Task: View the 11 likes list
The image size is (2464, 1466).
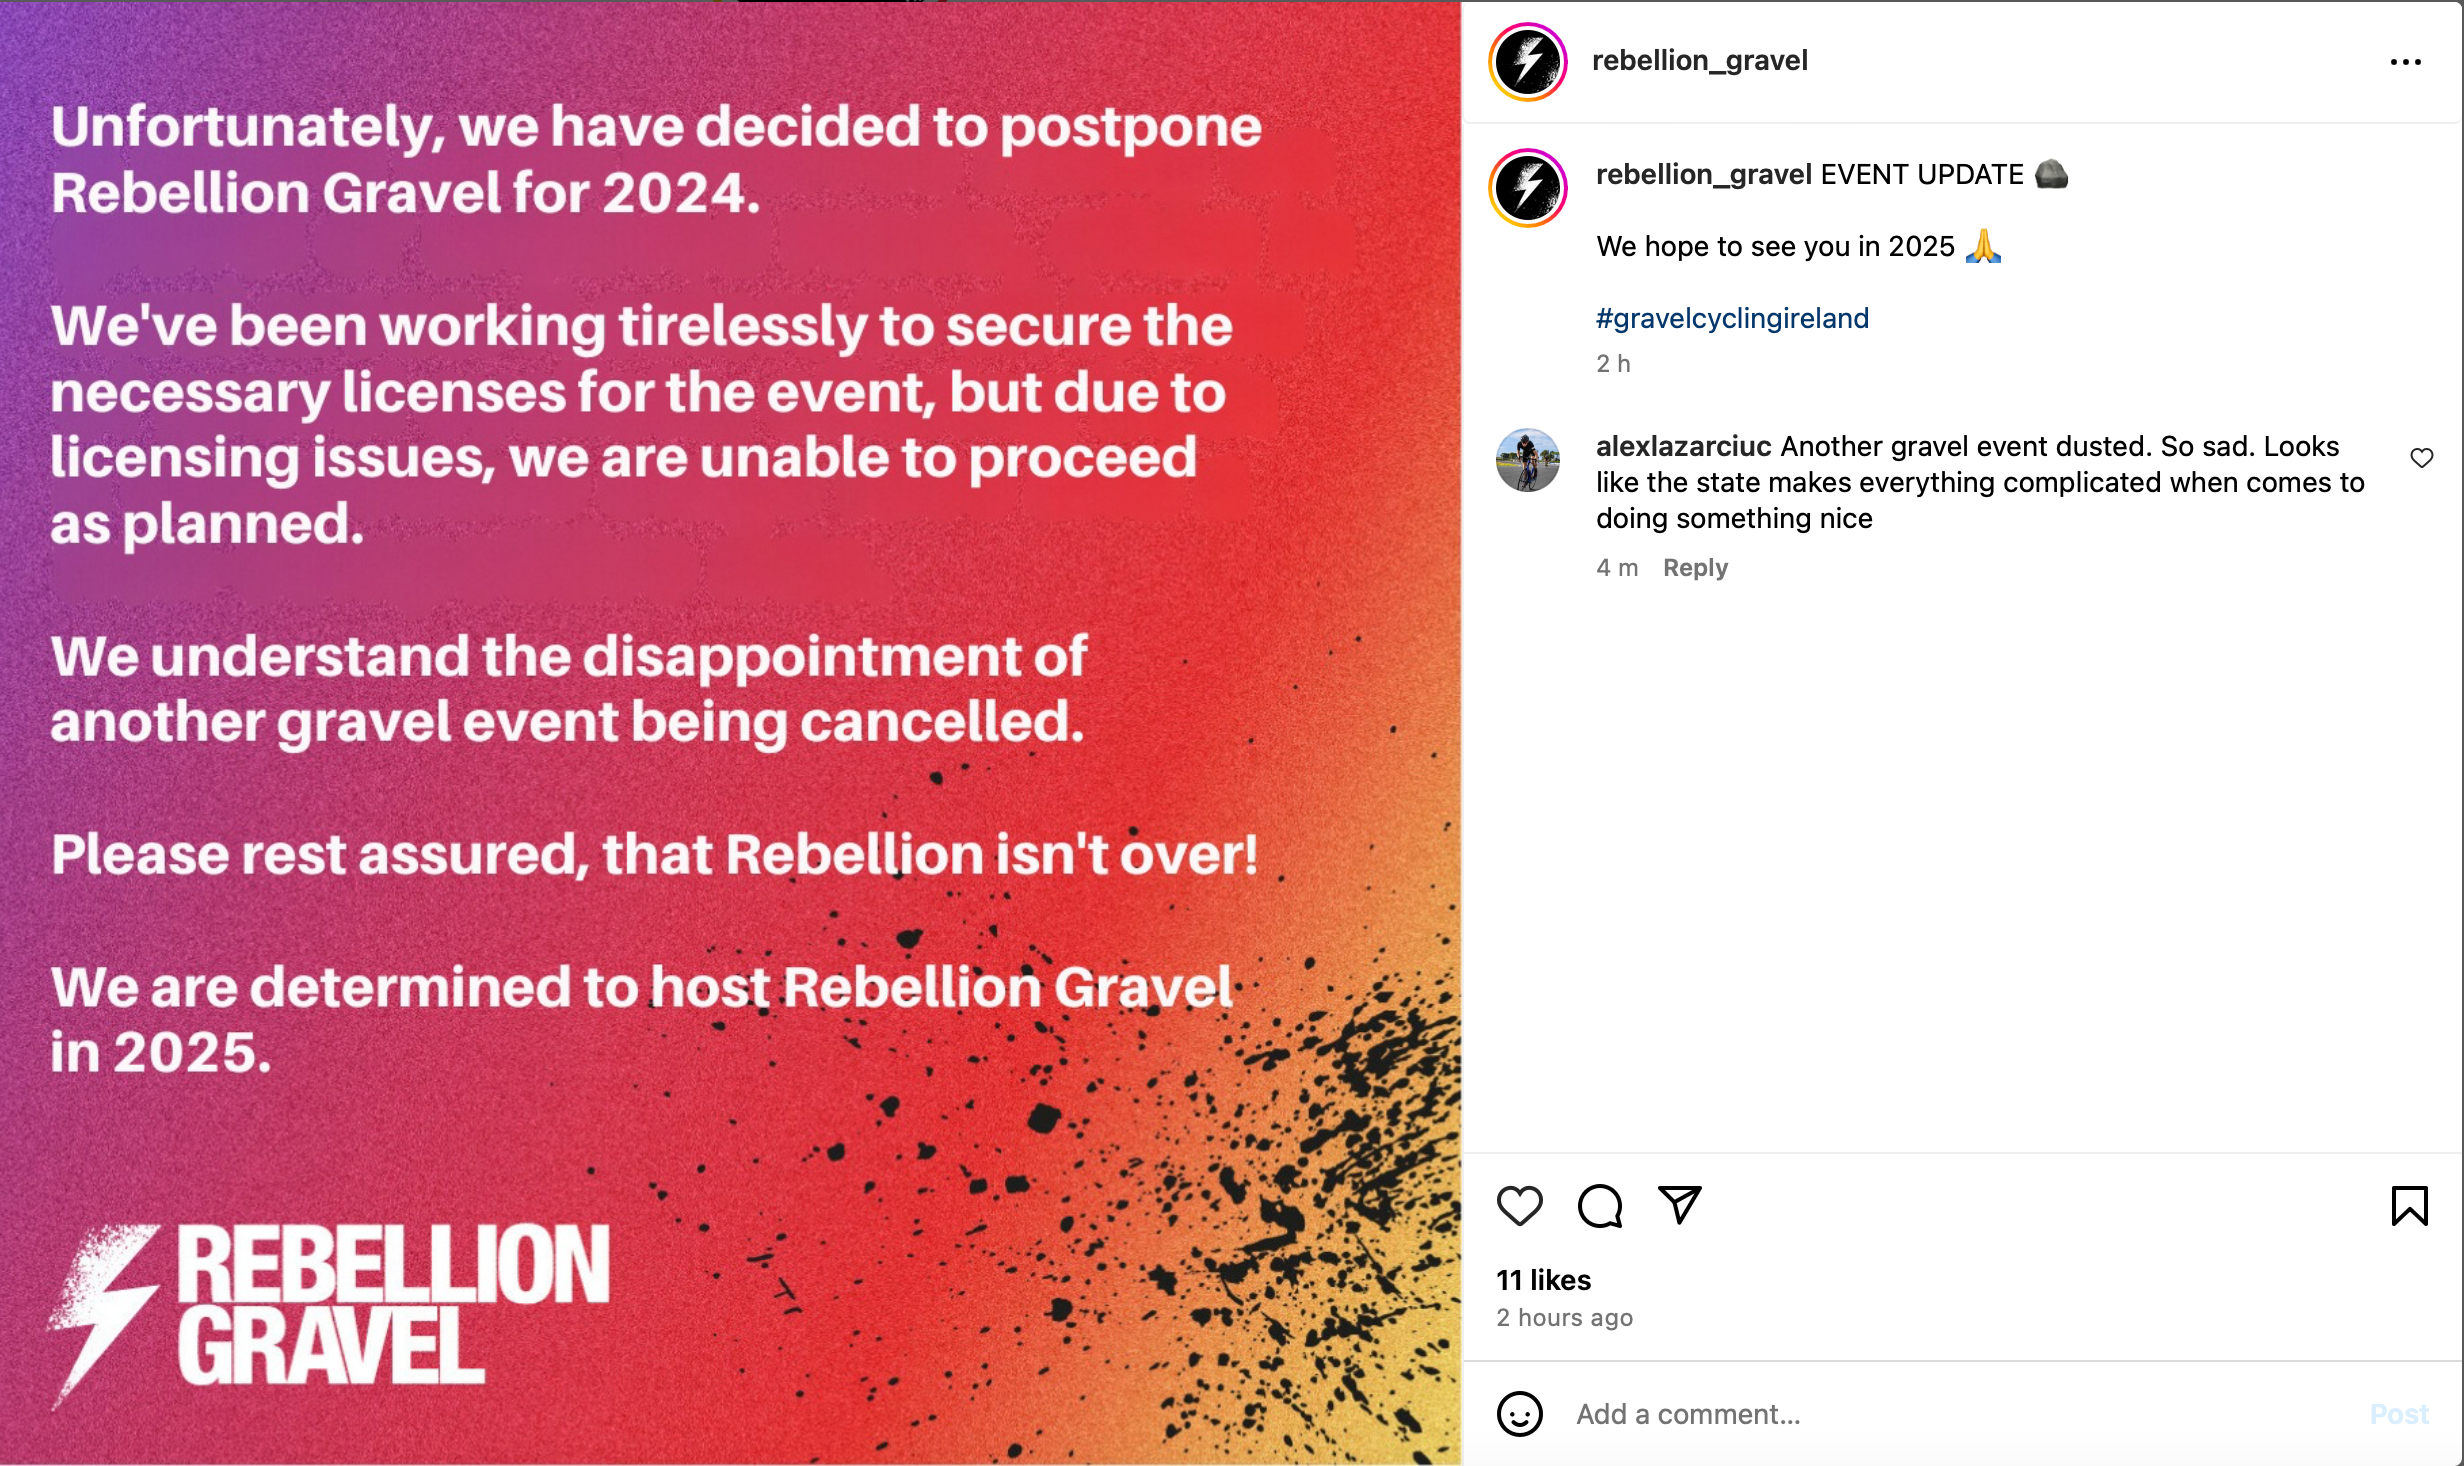Action: pos(1543,1280)
